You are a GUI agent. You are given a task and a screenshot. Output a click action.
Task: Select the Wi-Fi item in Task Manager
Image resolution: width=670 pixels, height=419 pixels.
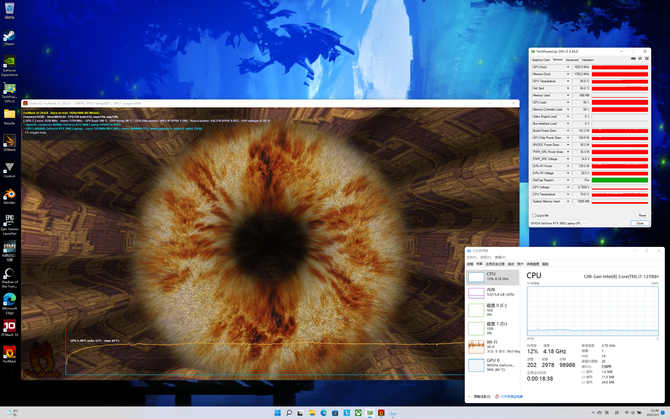[491, 345]
